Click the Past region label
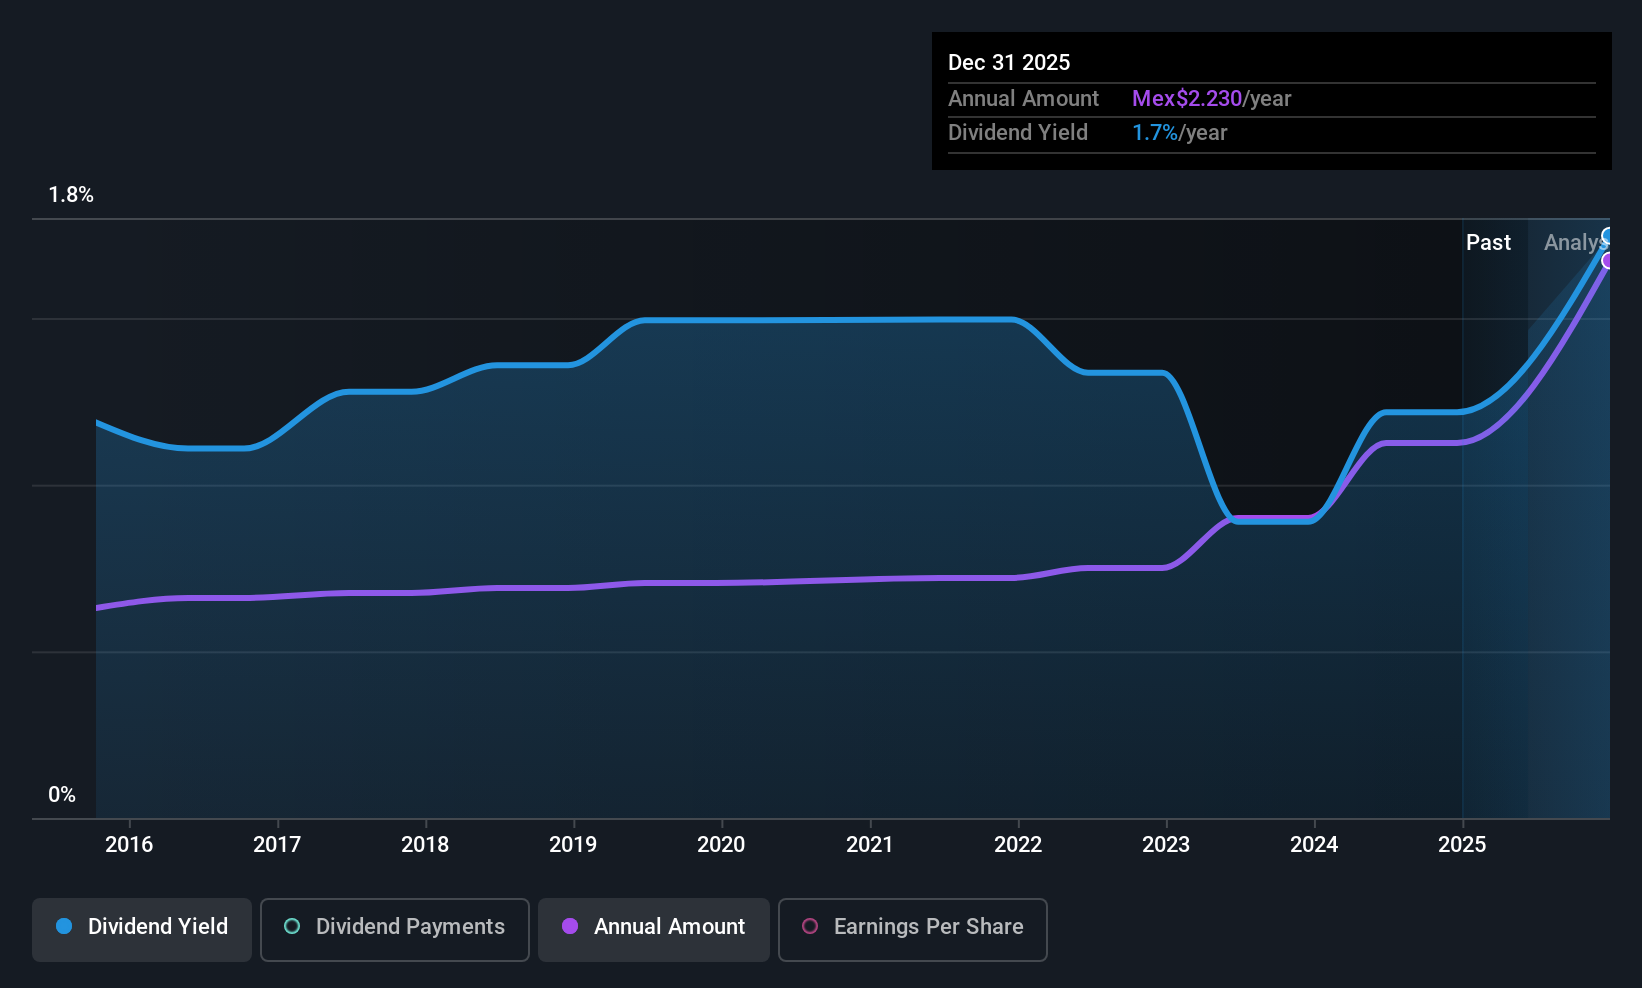The width and height of the screenshot is (1642, 988). 1488,242
